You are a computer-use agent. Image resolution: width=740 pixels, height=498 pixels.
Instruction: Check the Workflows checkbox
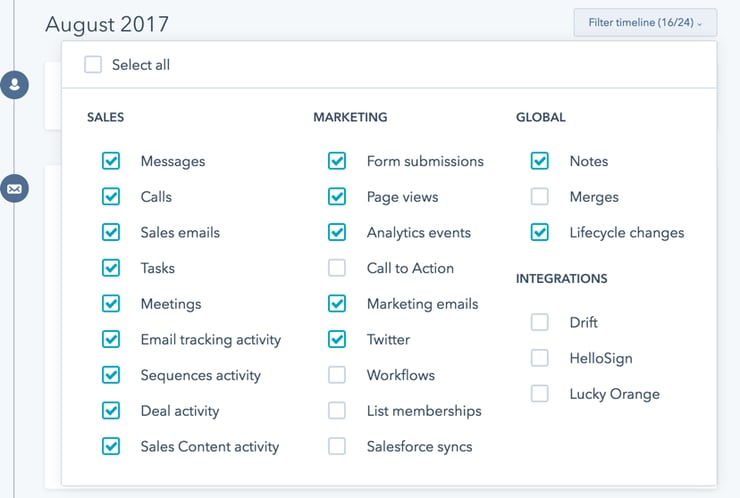(x=337, y=375)
